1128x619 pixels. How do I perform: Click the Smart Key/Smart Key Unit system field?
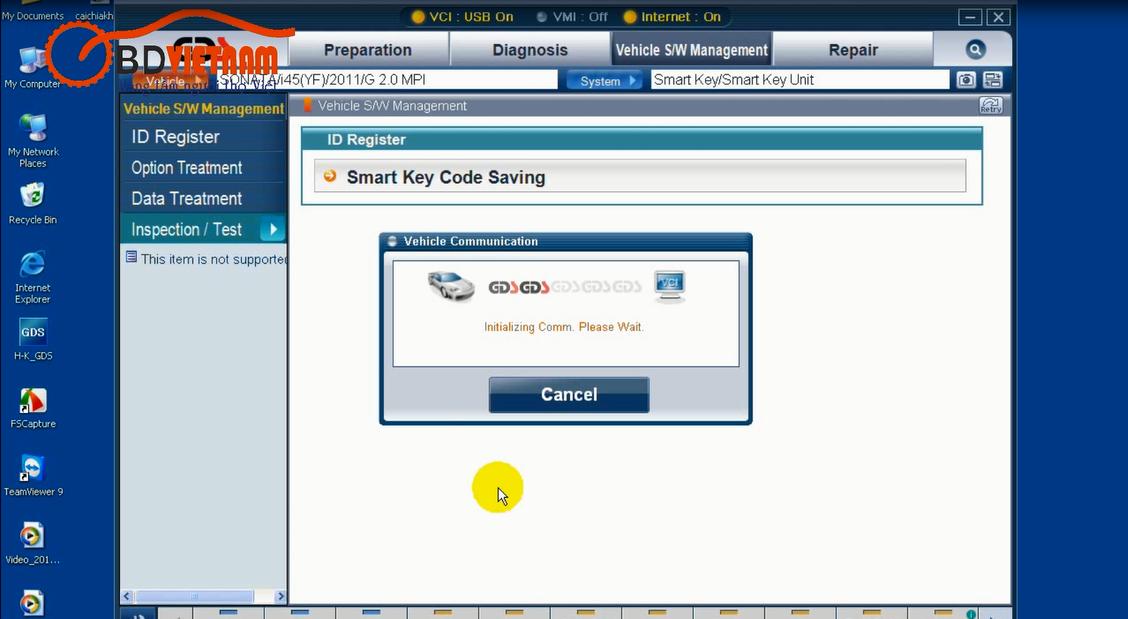point(800,80)
